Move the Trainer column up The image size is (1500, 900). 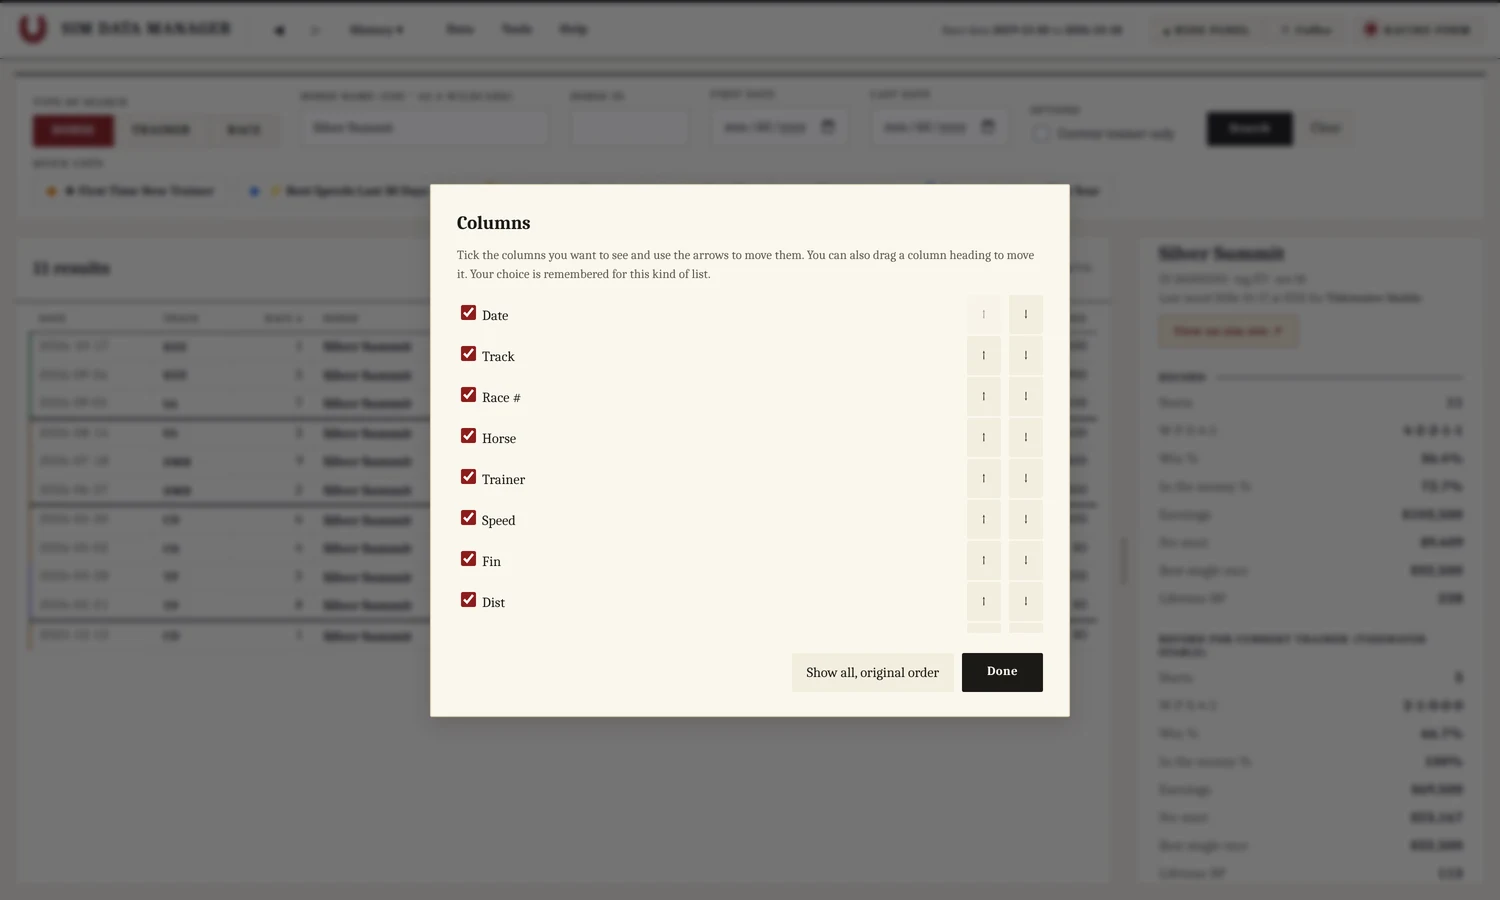click(x=984, y=479)
